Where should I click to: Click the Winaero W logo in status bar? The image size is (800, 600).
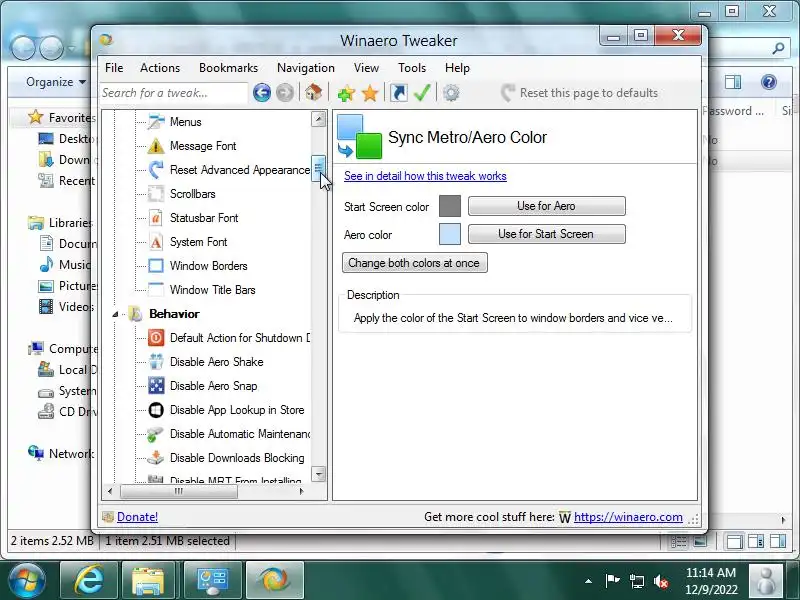pos(564,517)
